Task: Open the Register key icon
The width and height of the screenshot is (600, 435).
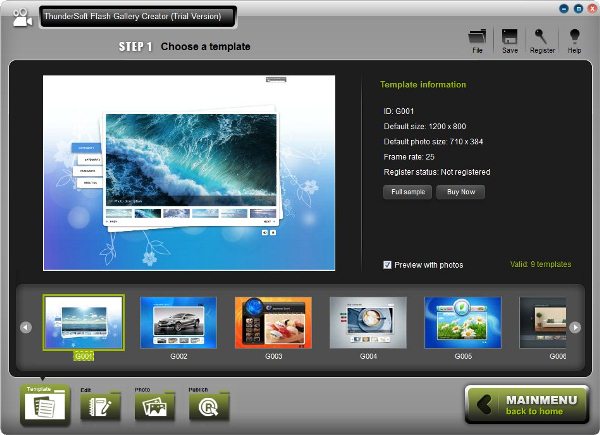Action: tap(541, 37)
